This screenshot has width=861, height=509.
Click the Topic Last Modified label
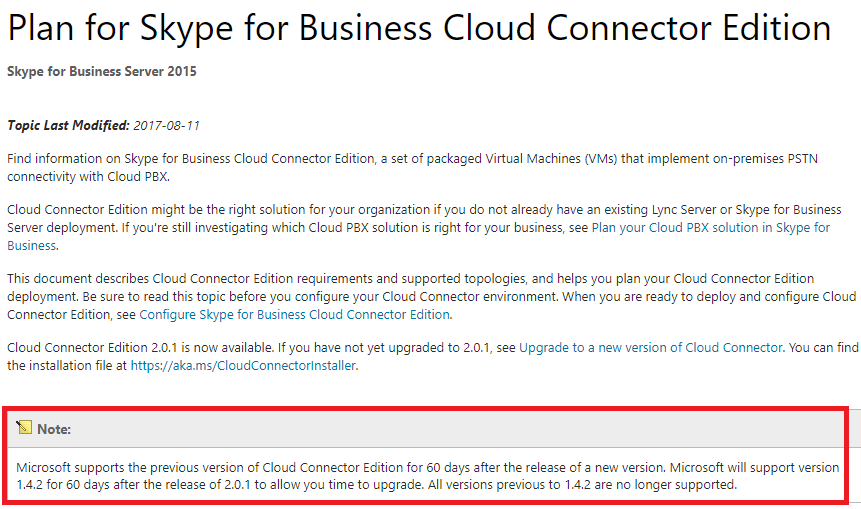68,125
